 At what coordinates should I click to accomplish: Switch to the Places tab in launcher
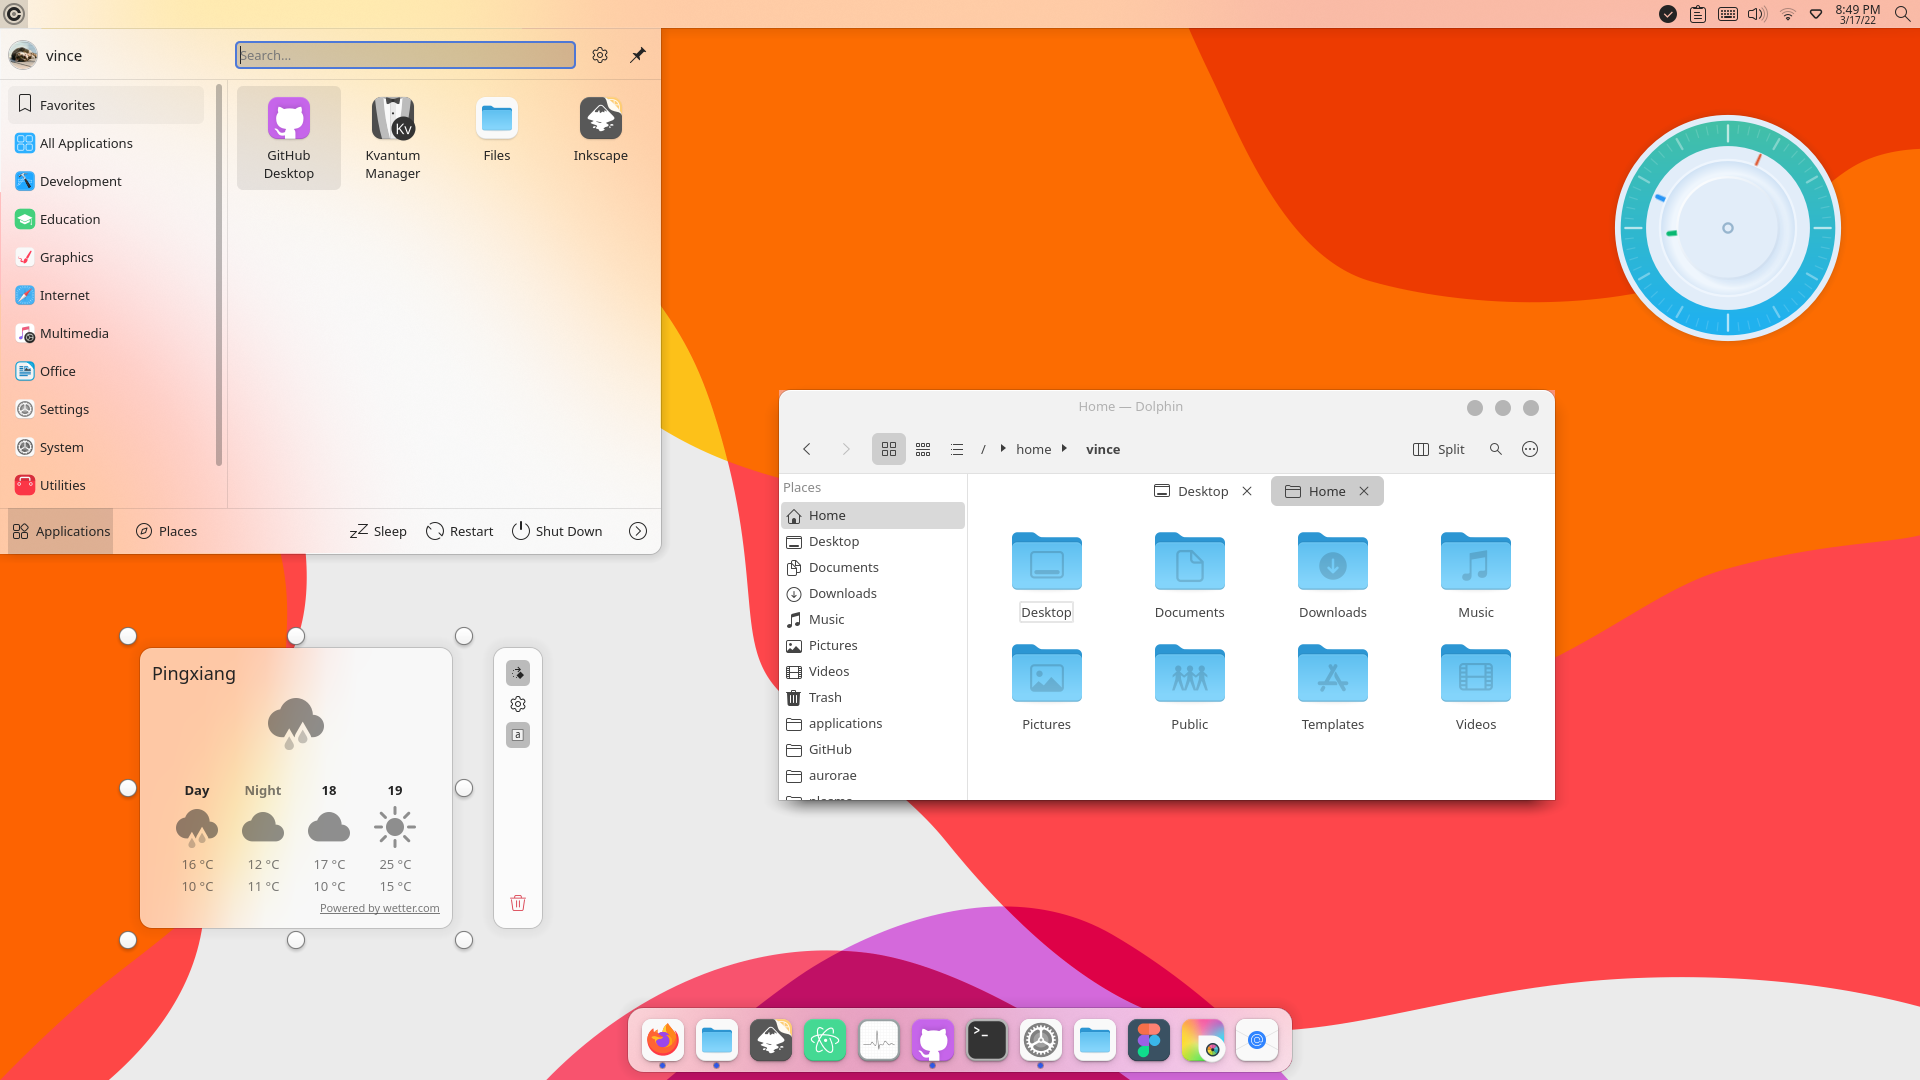pyautogui.click(x=166, y=531)
